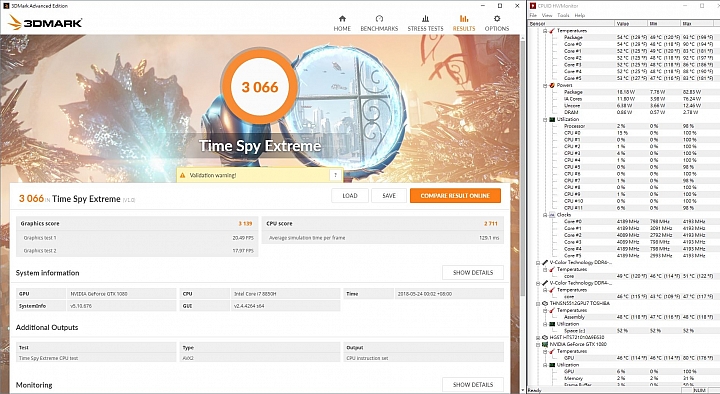Click the Powers flame icon
Viewport: 720px width, 394px height.
coord(552,85)
